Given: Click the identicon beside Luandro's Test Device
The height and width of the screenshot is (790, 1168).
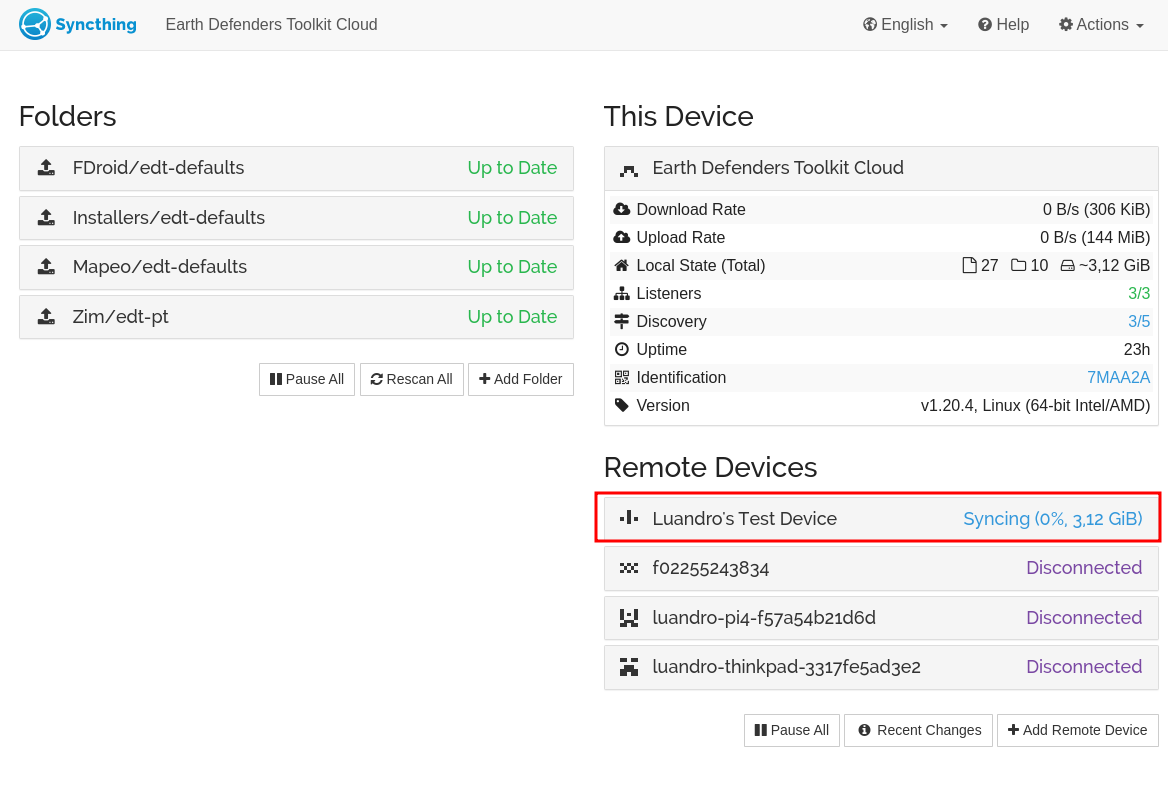Looking at the screenshot, I should [628, 518].
